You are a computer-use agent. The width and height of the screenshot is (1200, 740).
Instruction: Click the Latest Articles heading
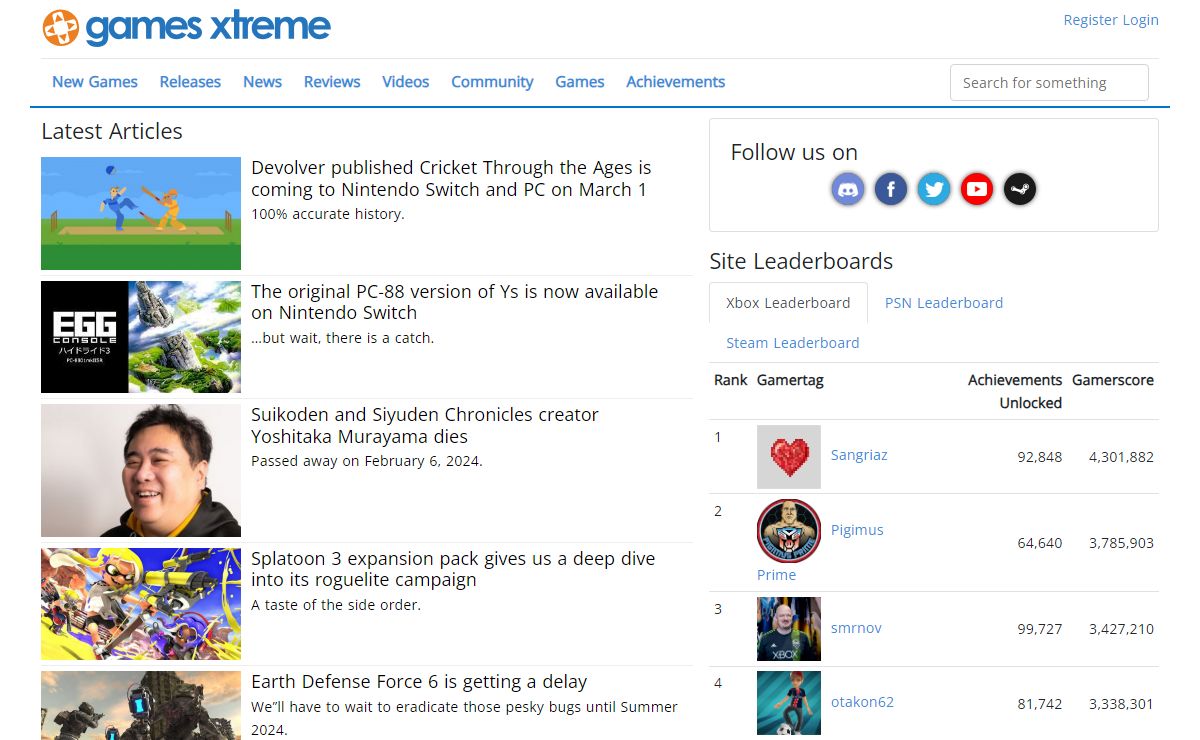112,131
